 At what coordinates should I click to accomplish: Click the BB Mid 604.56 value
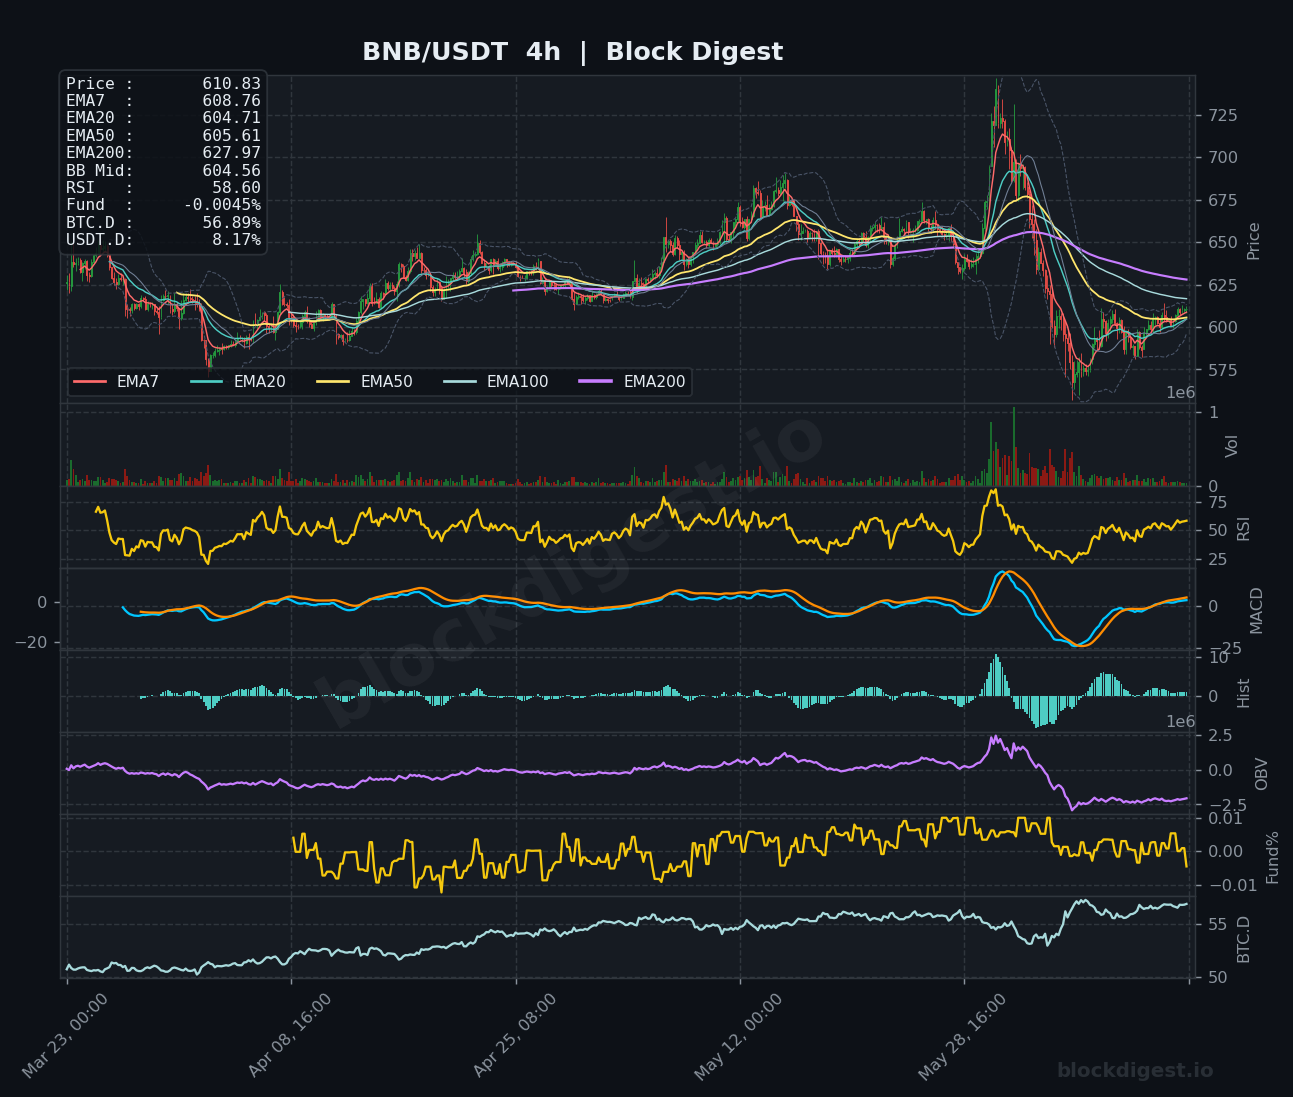231,171
